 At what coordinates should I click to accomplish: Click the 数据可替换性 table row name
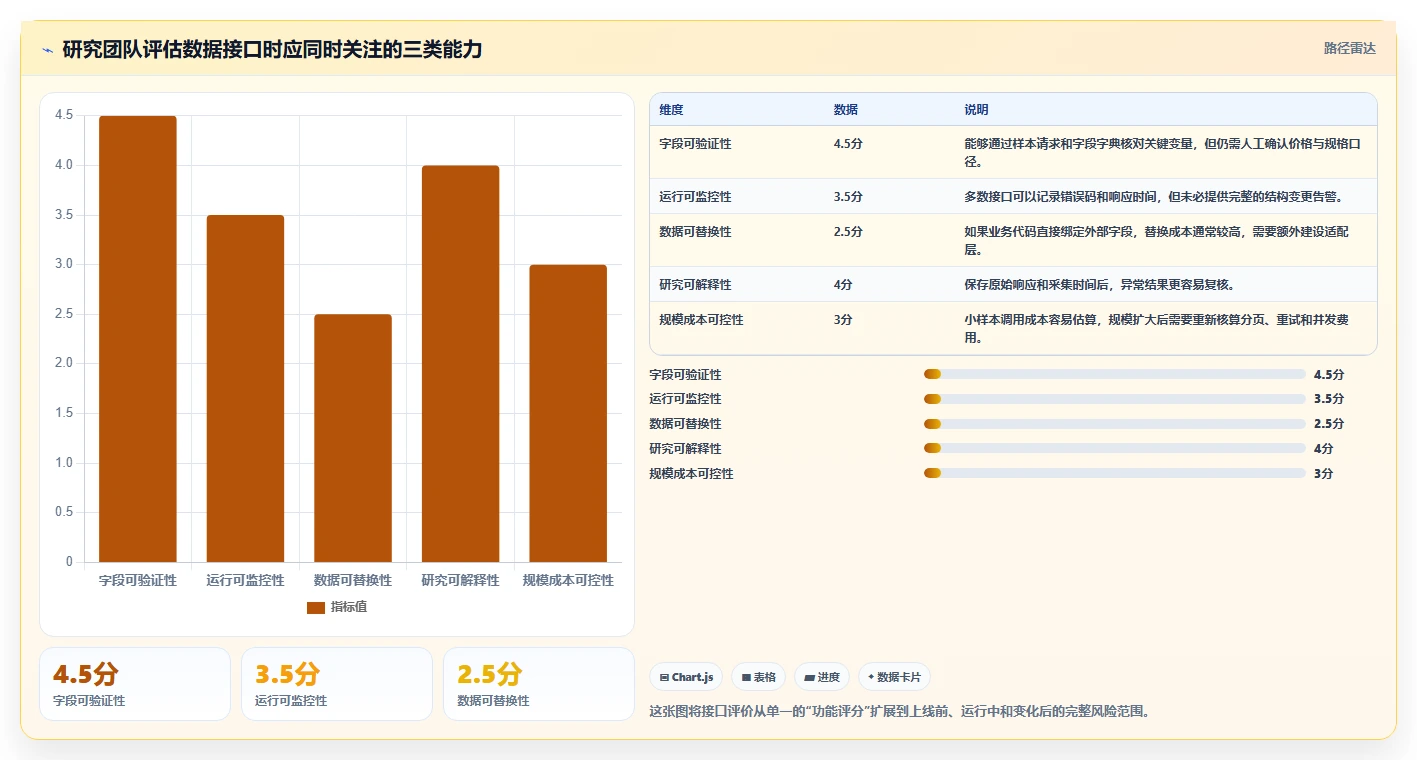click(x=696, y=232)
